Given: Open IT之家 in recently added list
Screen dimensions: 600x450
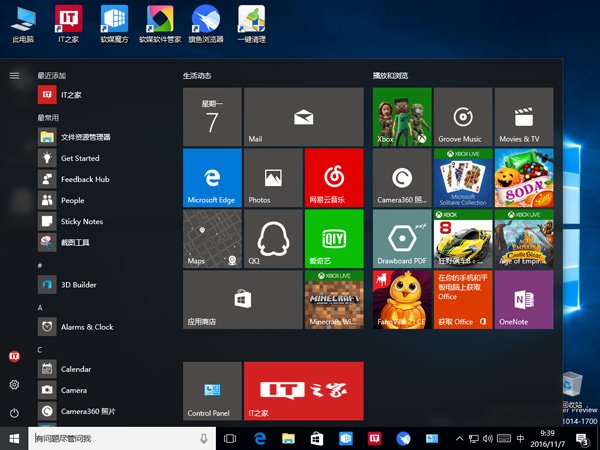Looking at the screenshot, I should pyautogui.click(x=103, y=95).
